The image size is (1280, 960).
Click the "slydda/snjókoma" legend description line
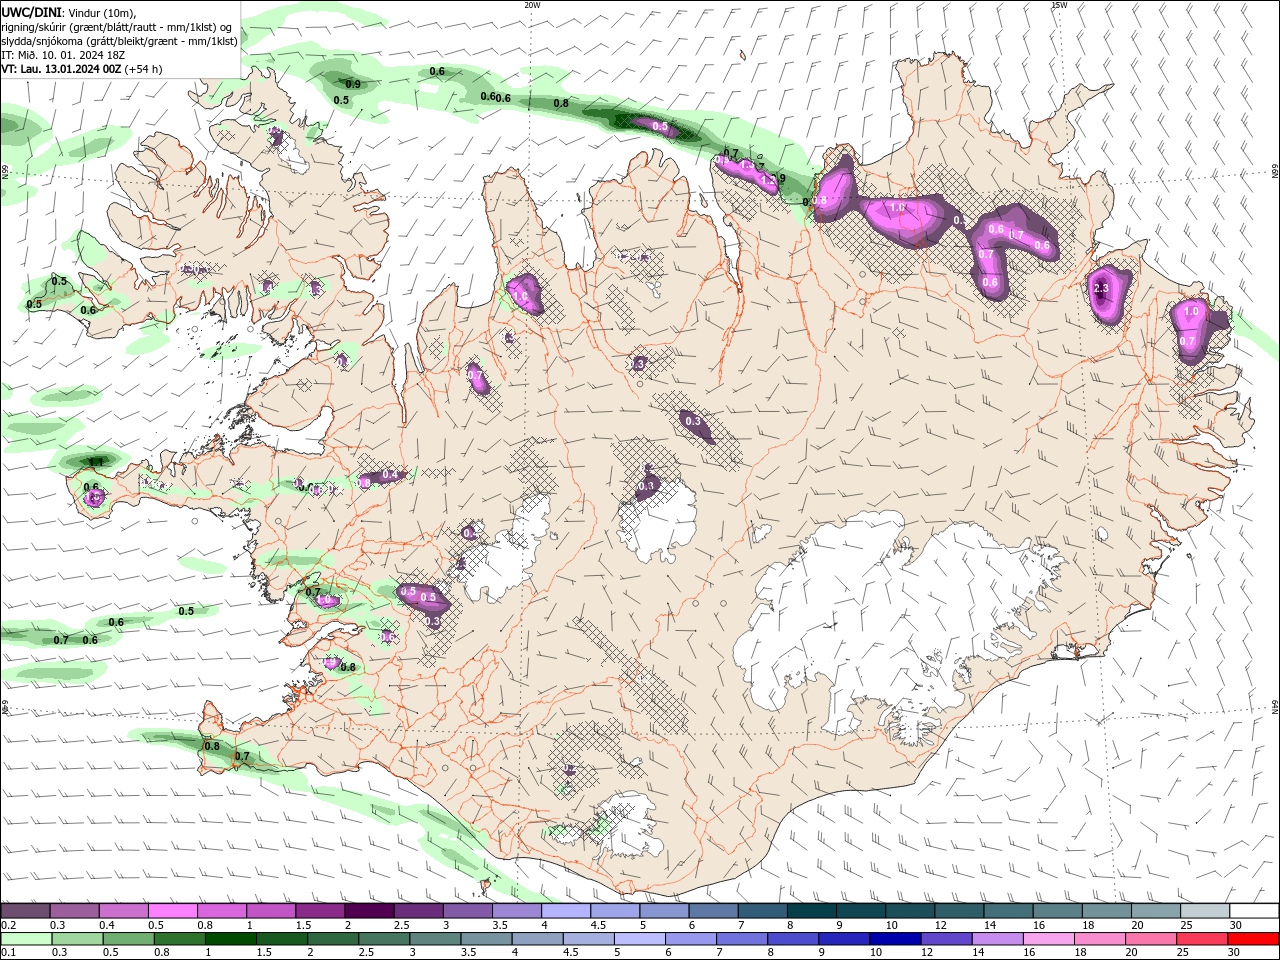tap(119, 41)
